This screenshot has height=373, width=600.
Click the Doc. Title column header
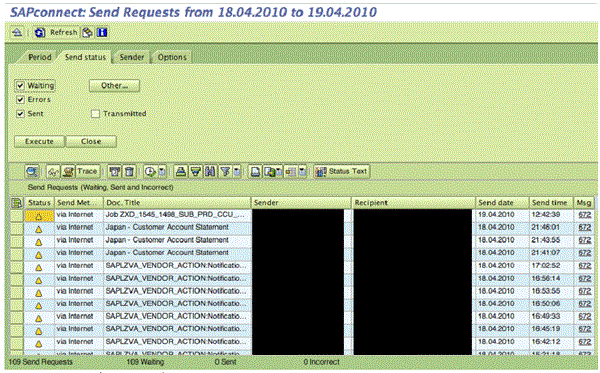click(177, 203)
